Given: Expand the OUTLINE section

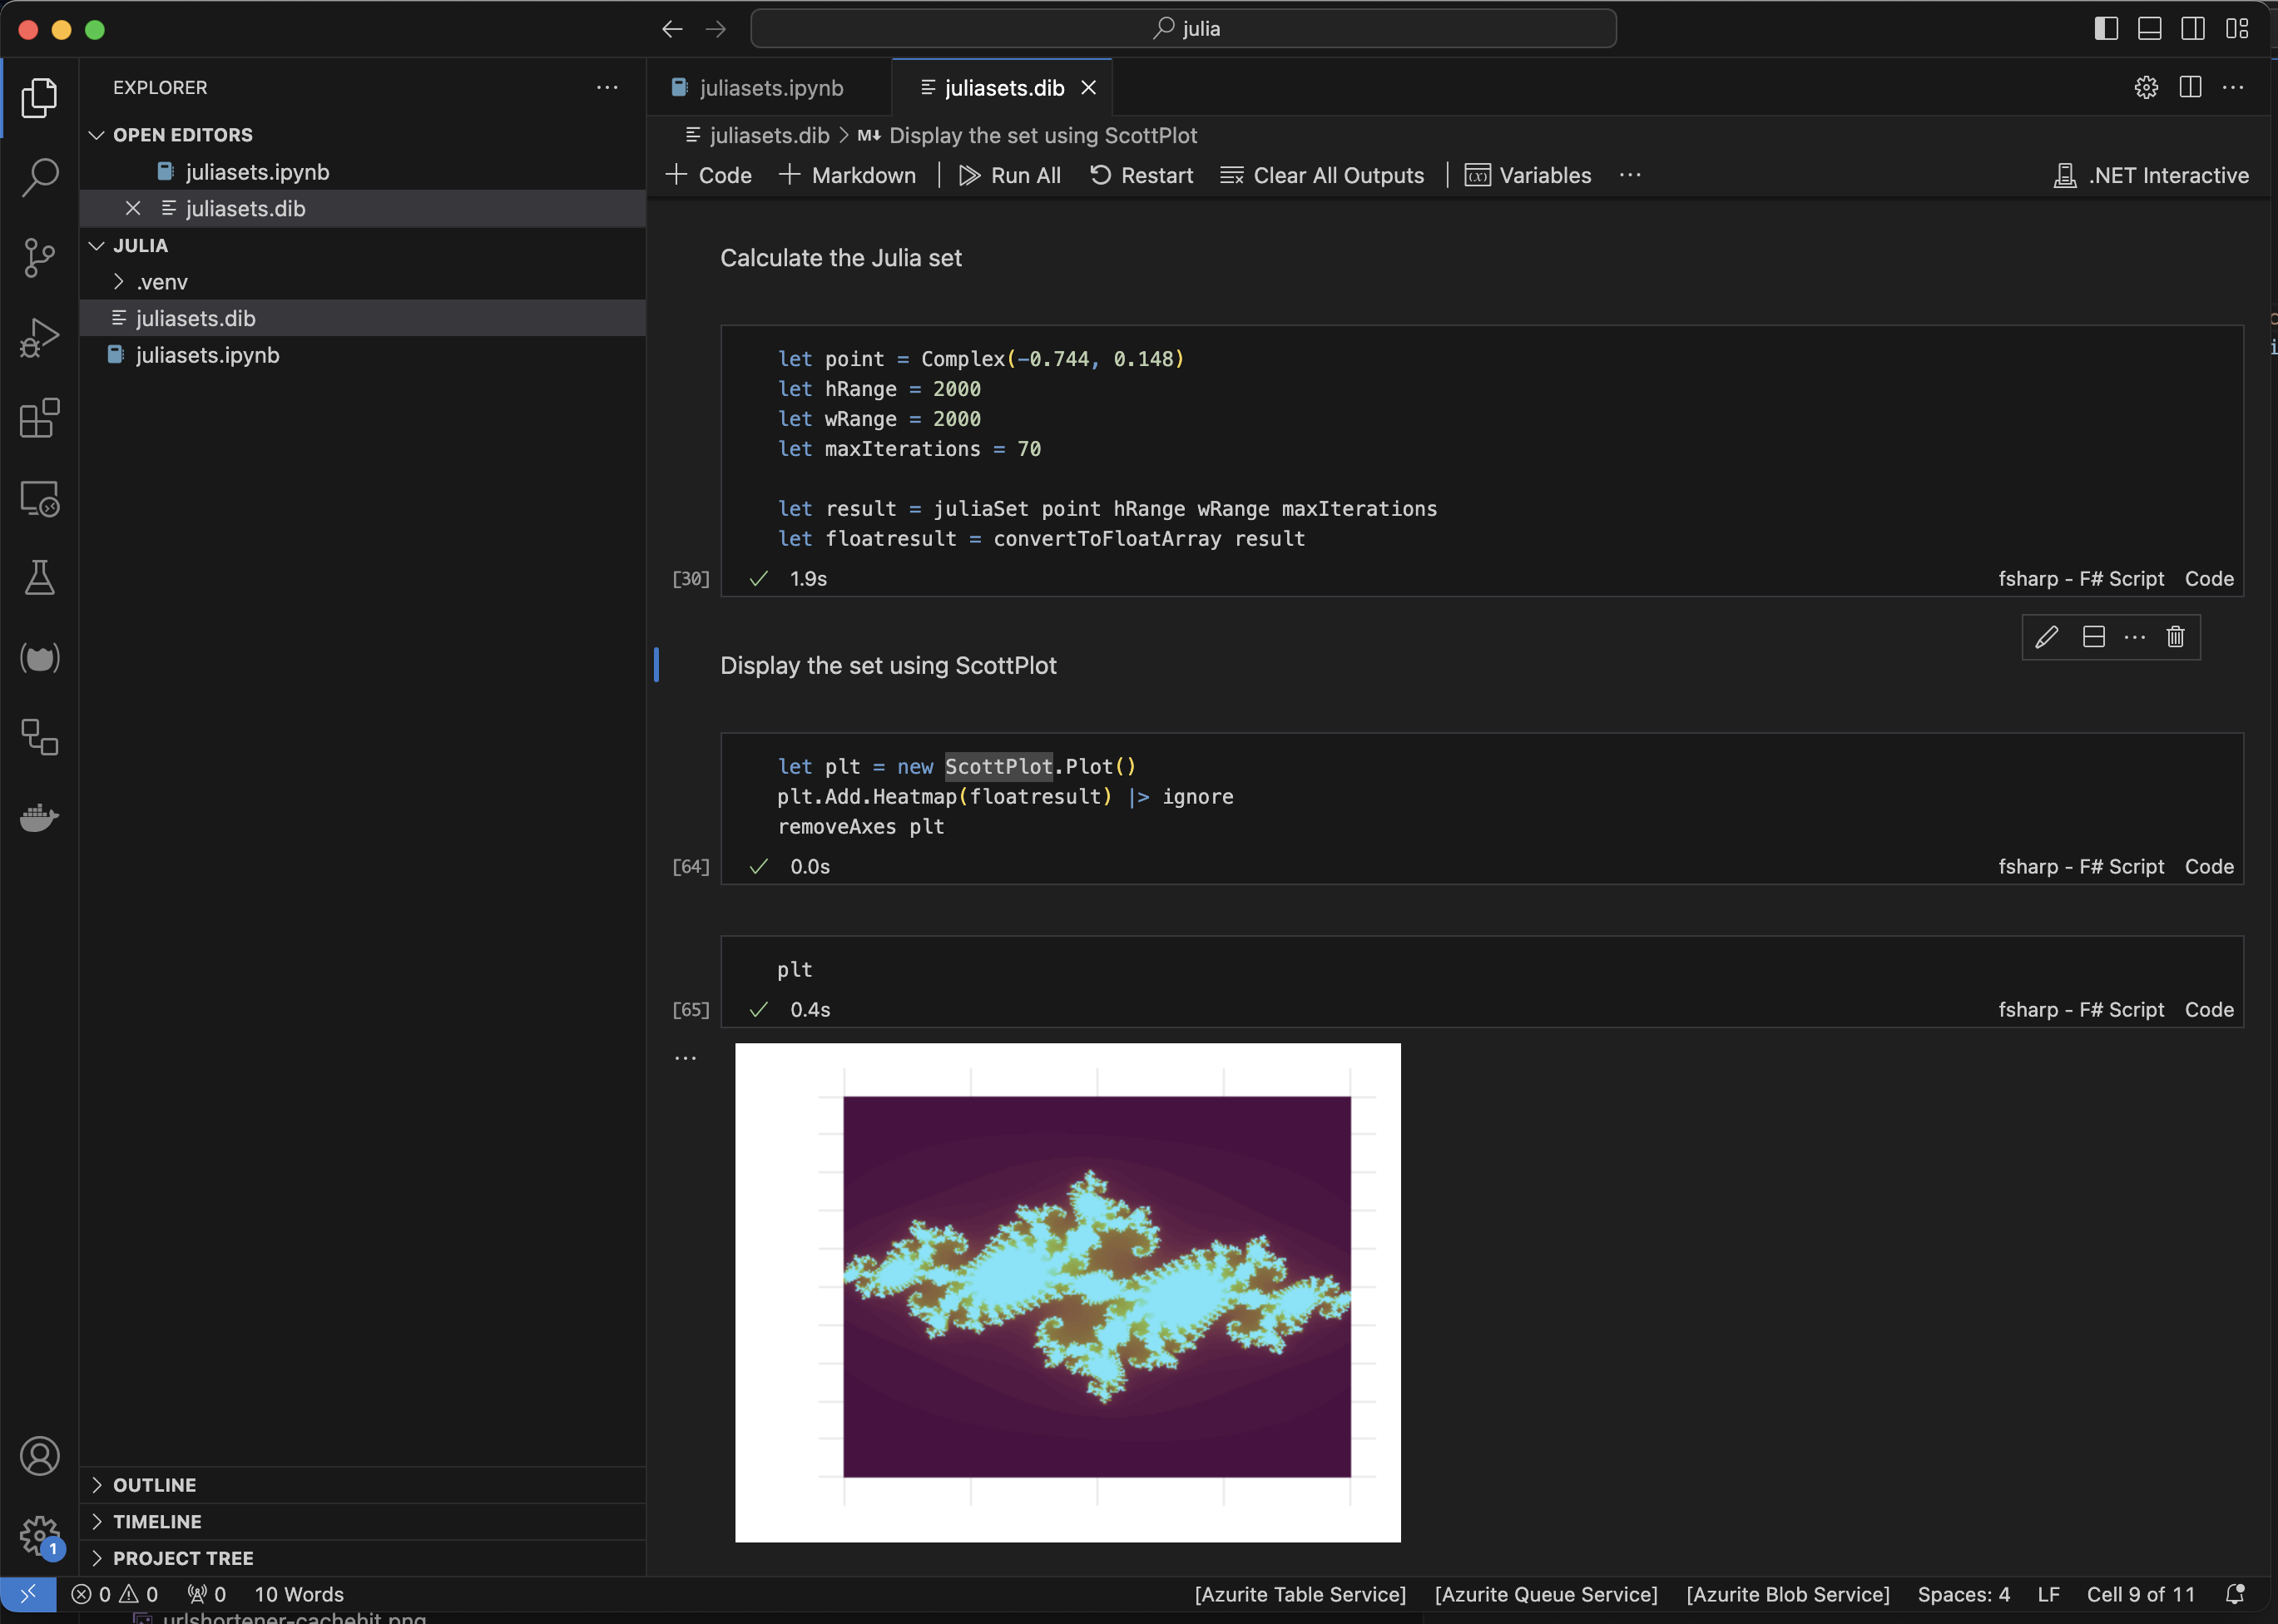Looking at the screenshot, I should click(x=154, y=1485).
